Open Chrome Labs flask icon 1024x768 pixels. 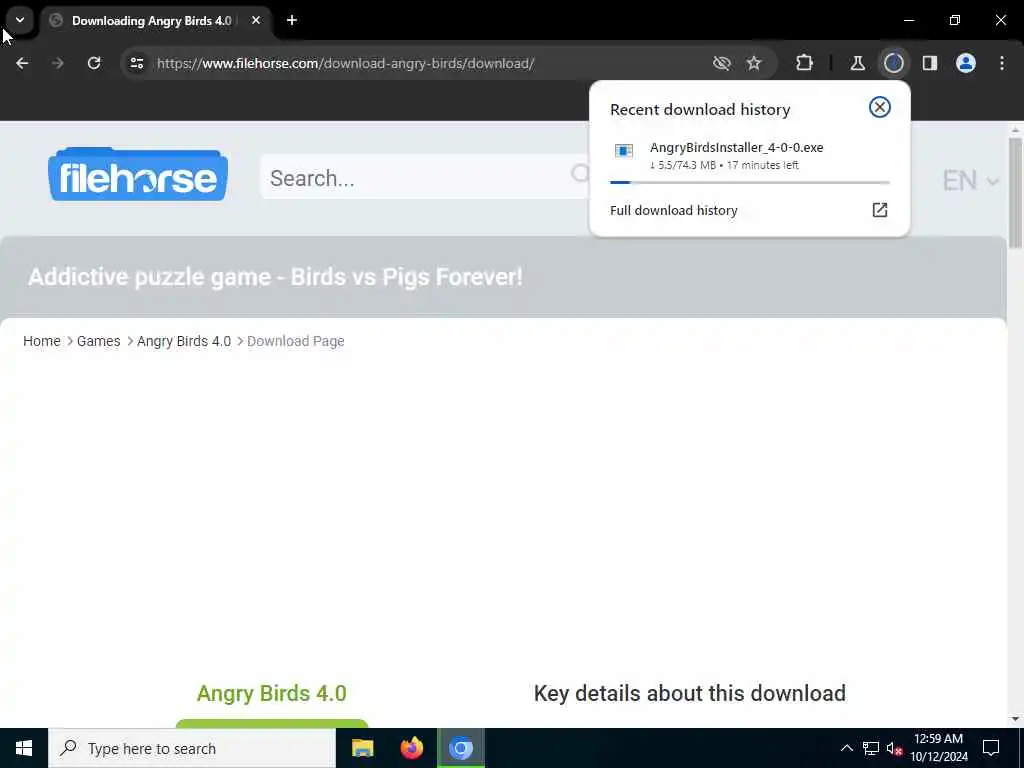coord(857,63)
